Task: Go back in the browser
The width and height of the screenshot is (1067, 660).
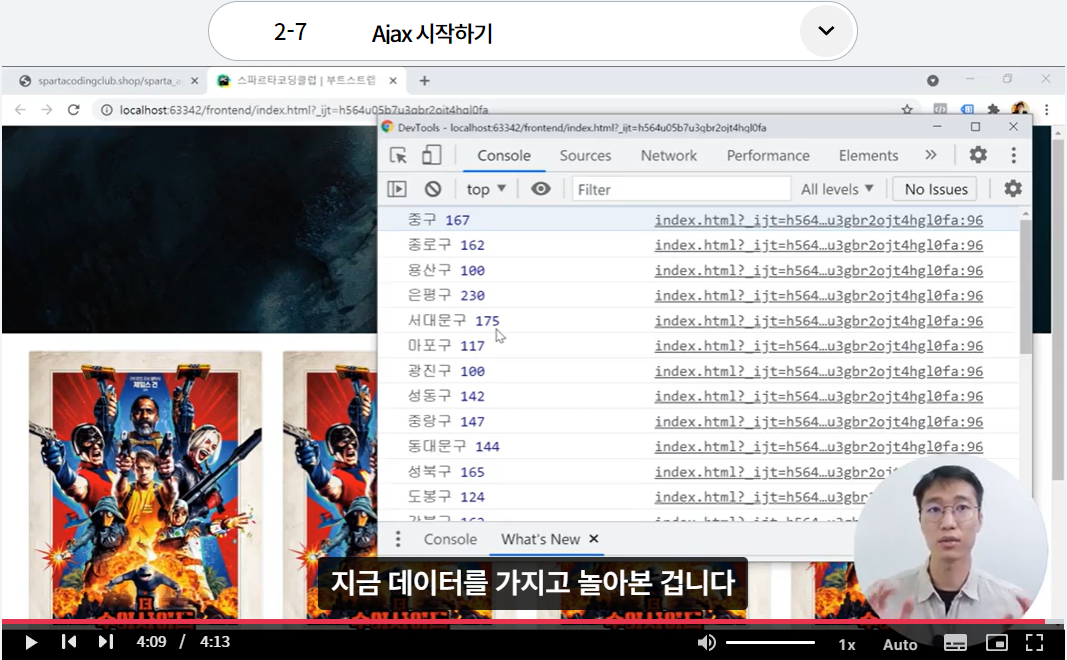Action: (x=20, y=110)
